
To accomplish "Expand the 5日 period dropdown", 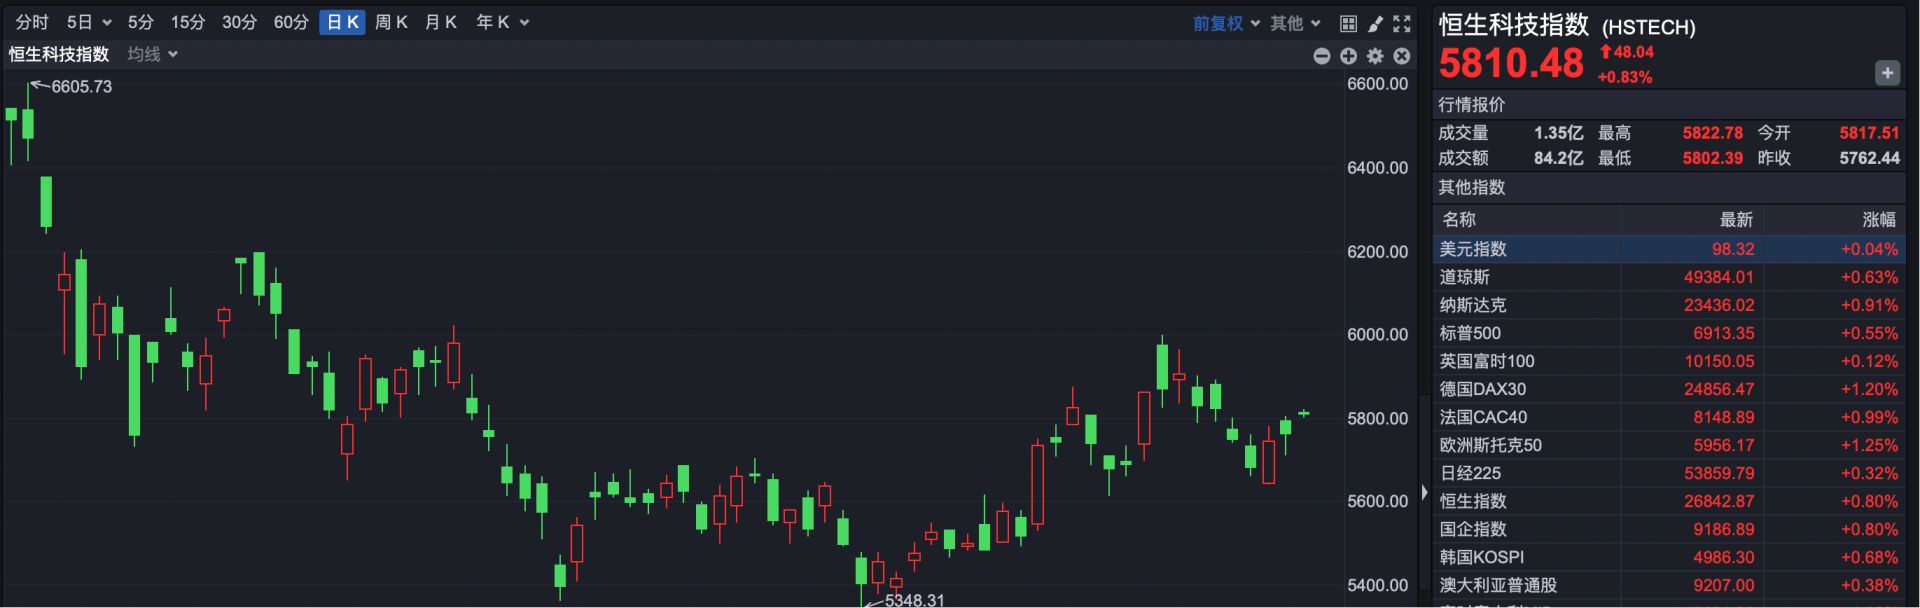I will coord(88,22).
